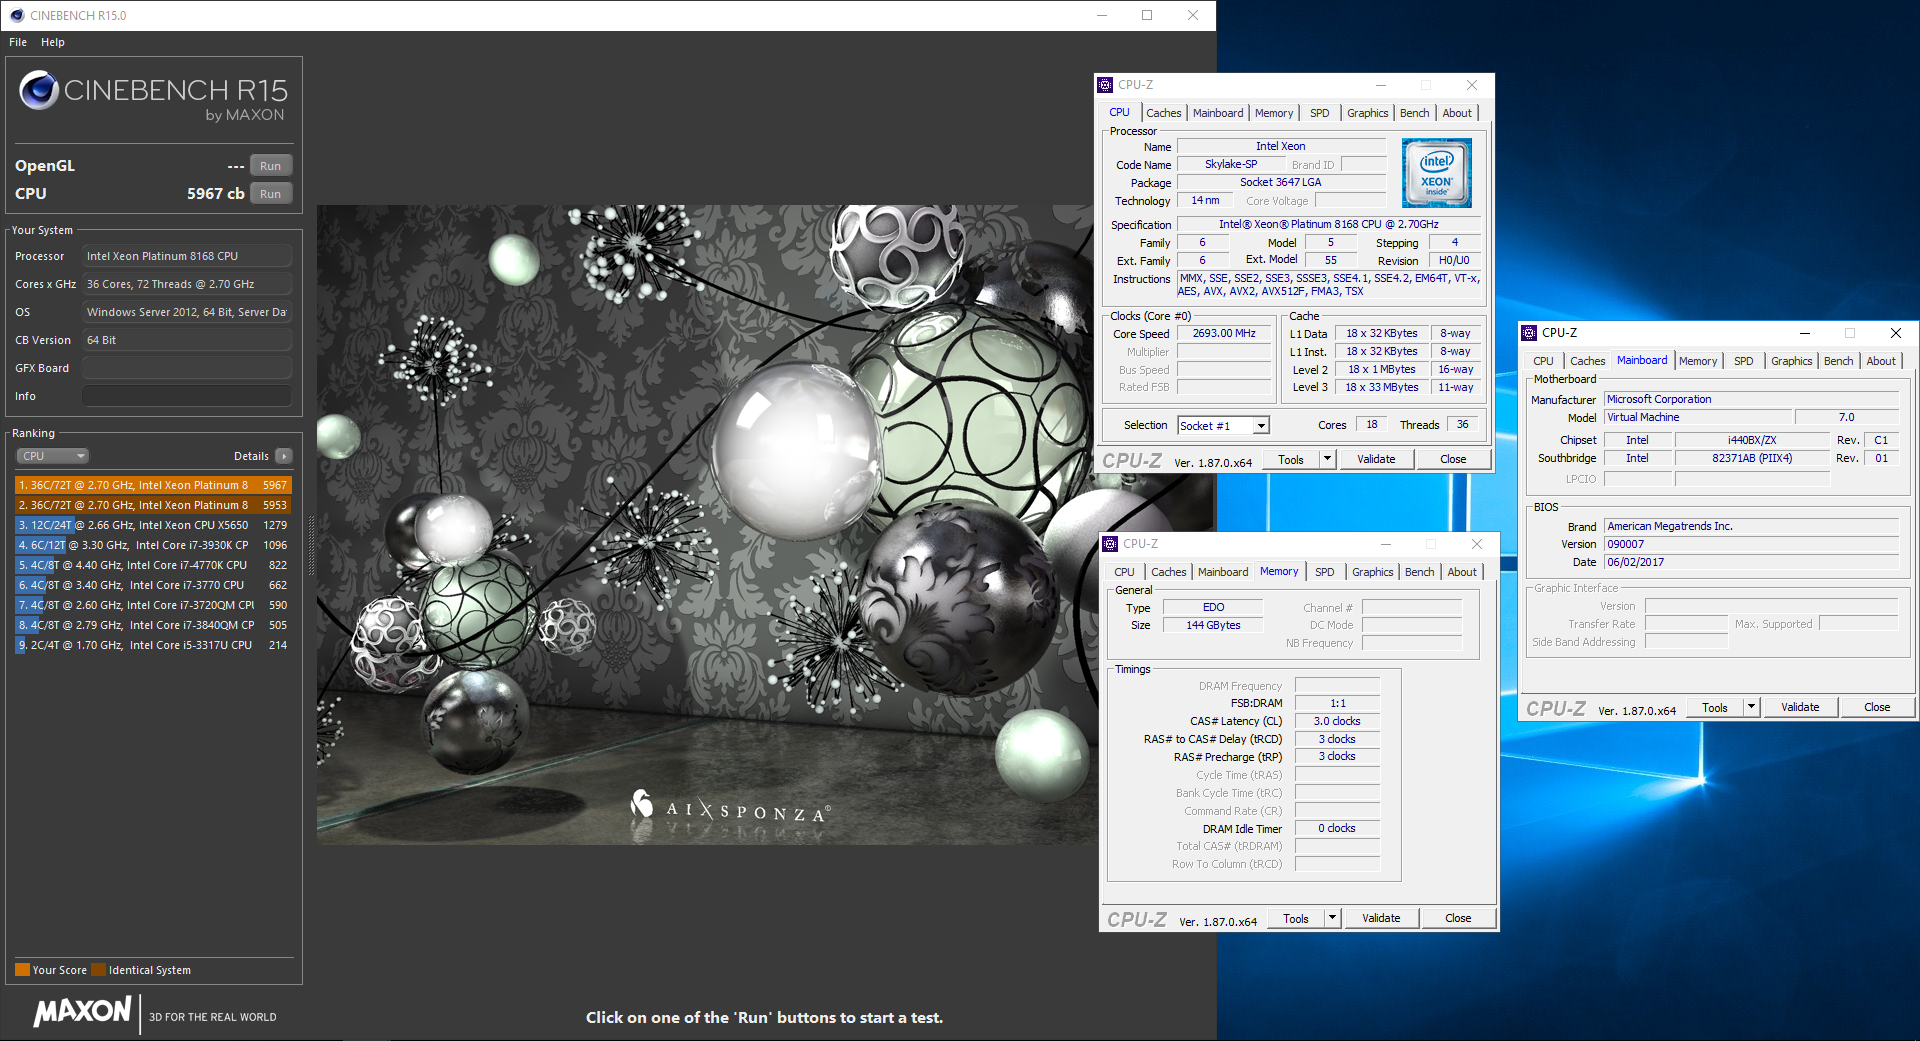Screen dimensions: 1920x1041
Task: Click the Info input field
Action: pyautogui.click(x=187, y=396)
